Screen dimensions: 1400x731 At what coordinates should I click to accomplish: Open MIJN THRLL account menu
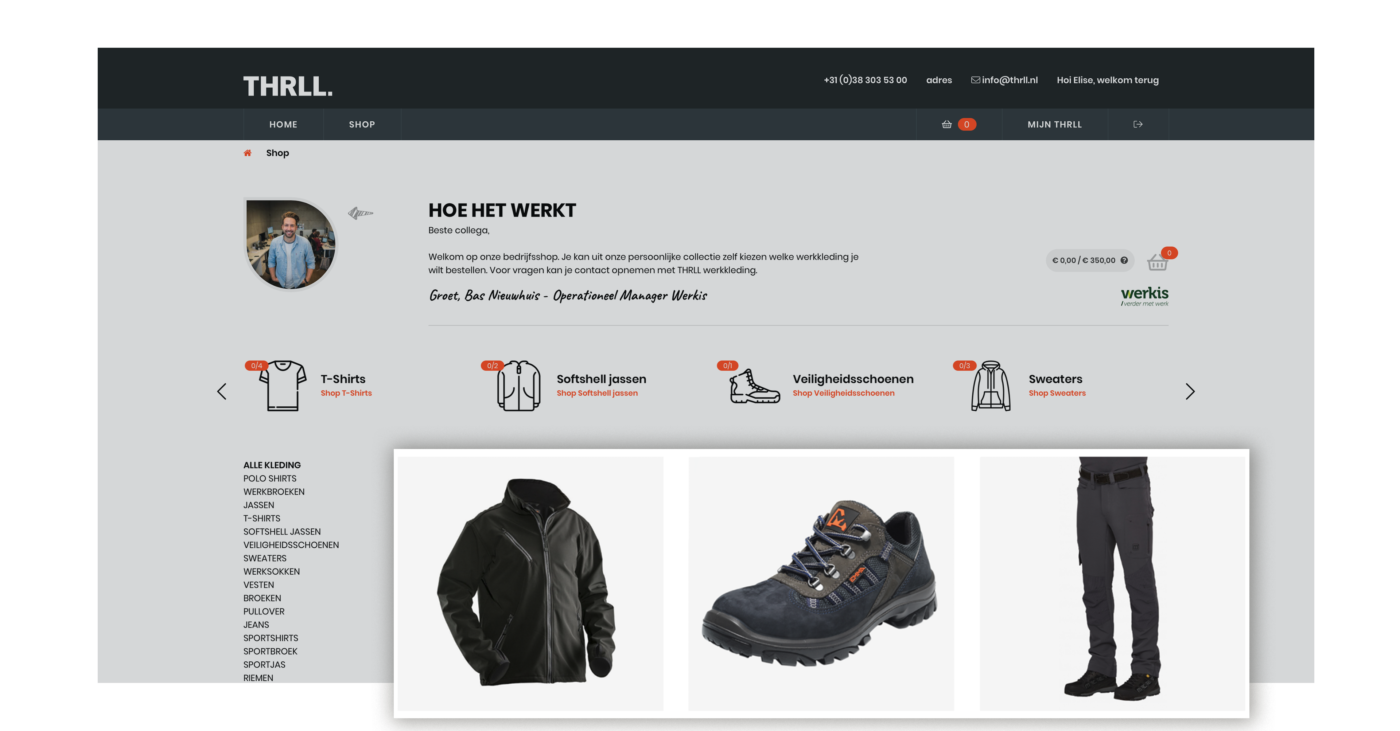pyautogui.click(x=1054, y=125)
